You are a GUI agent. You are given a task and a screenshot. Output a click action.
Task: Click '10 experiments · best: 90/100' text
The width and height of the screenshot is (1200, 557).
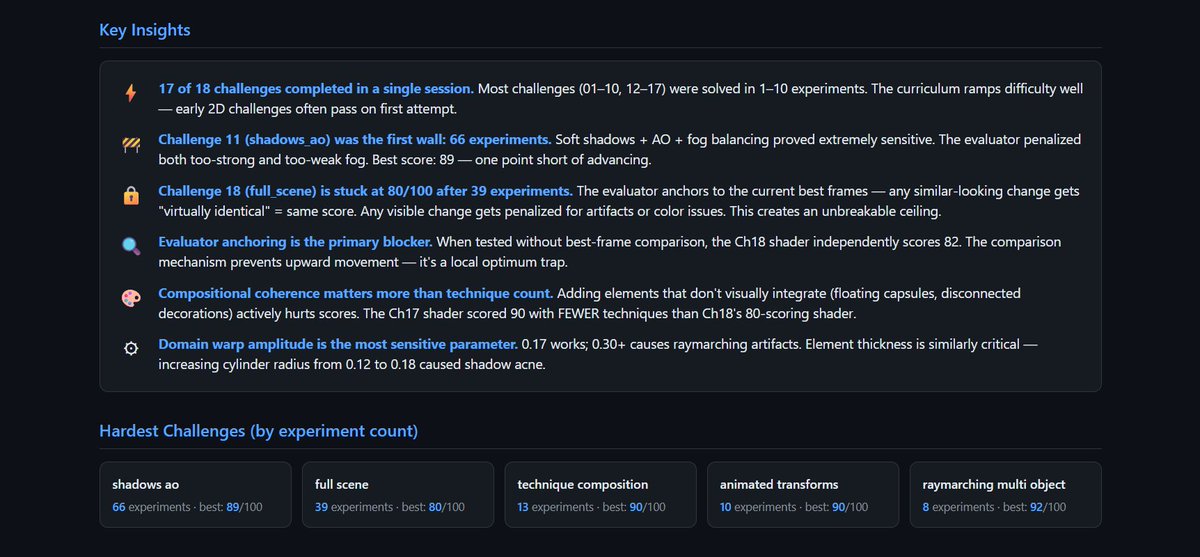tap(794, 507)
